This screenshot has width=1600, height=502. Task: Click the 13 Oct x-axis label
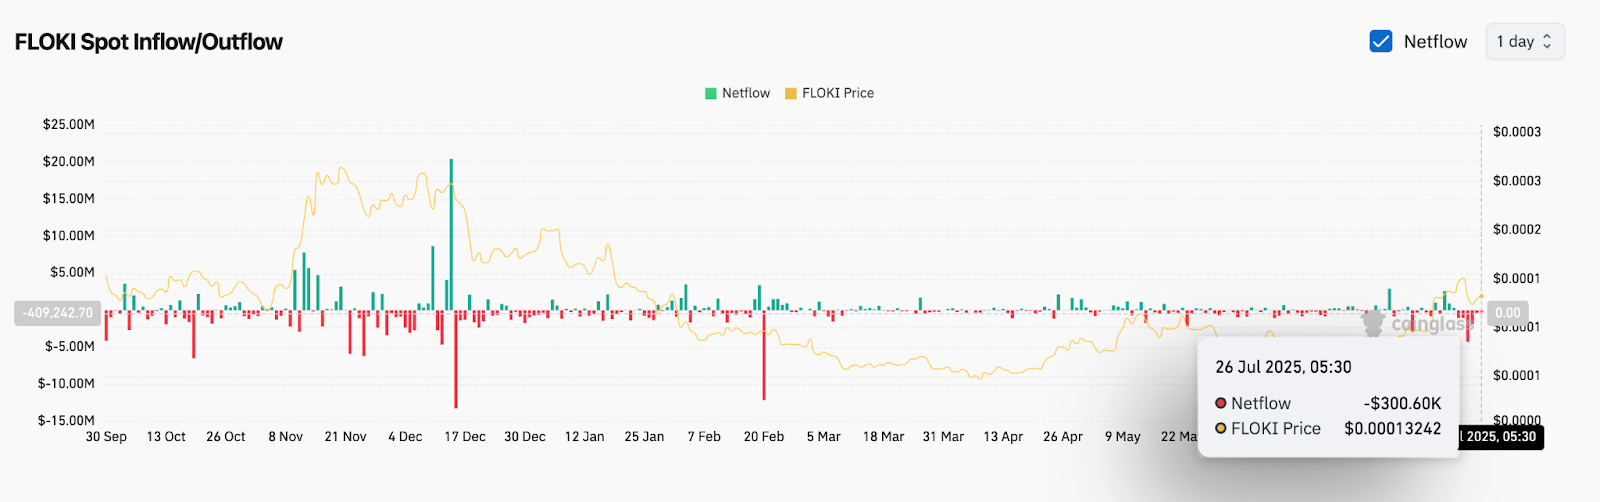pos(166,437)
